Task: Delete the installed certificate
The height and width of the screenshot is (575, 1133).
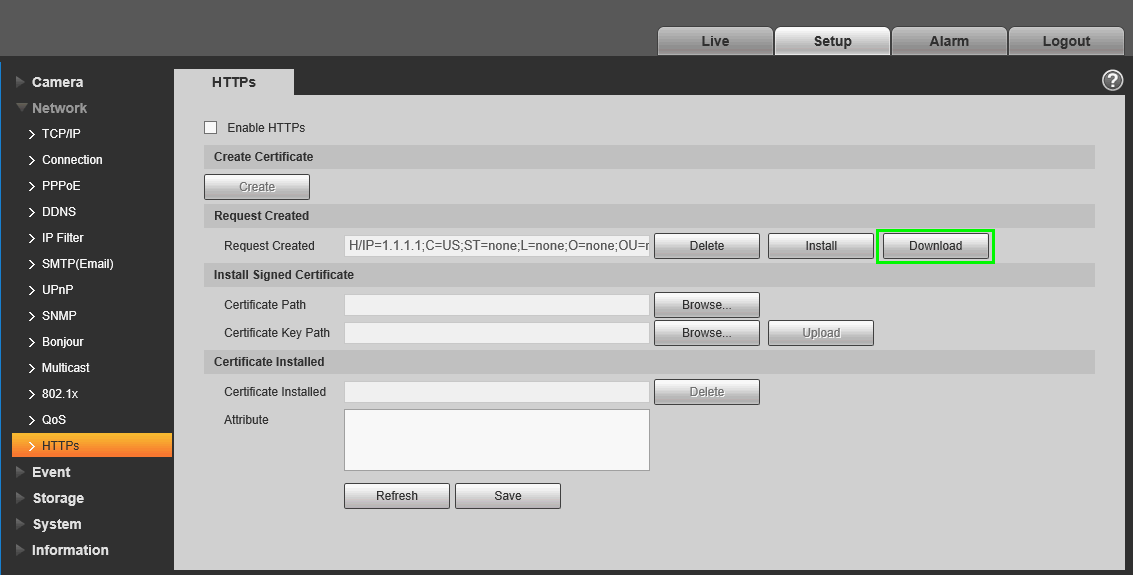Action: pos(707,392)
